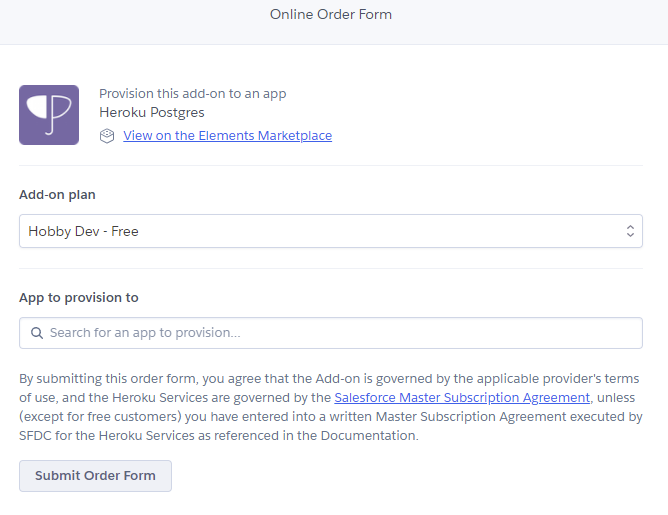Click the 'Search for an app to provision' placeholder

145,333
